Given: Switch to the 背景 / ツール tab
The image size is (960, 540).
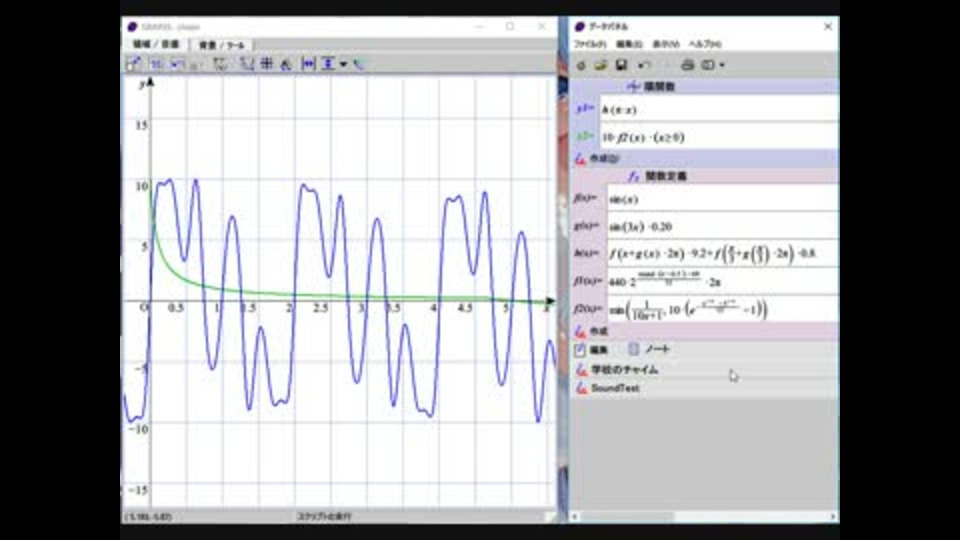Looking at the screenshot, I should tap(221, 45).
